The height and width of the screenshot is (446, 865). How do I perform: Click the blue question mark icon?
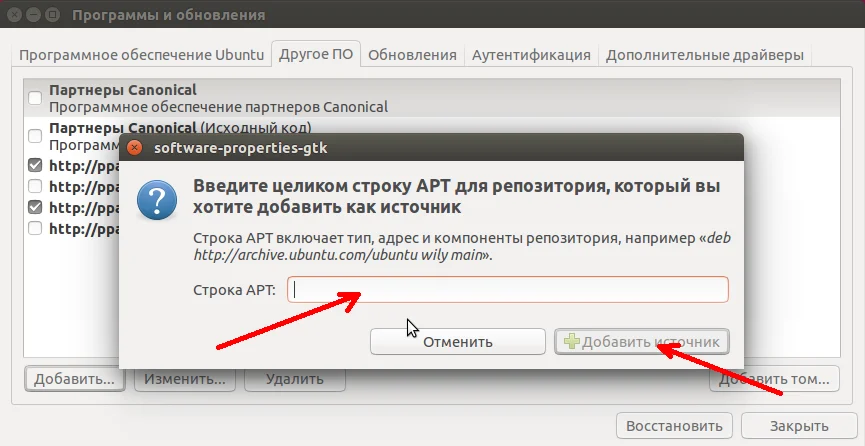point(157,201)
